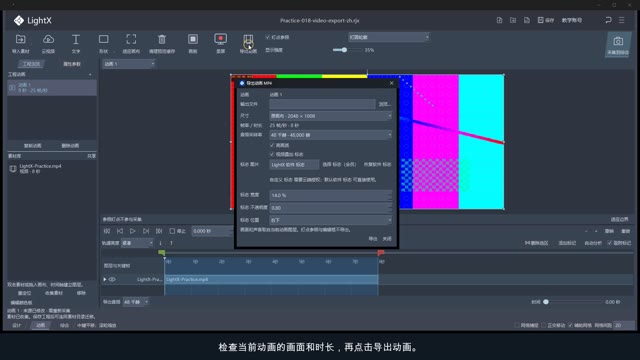Open the logo position dropdown in export dialog
The height and width of the screenshot is (360, 640).
331,220
